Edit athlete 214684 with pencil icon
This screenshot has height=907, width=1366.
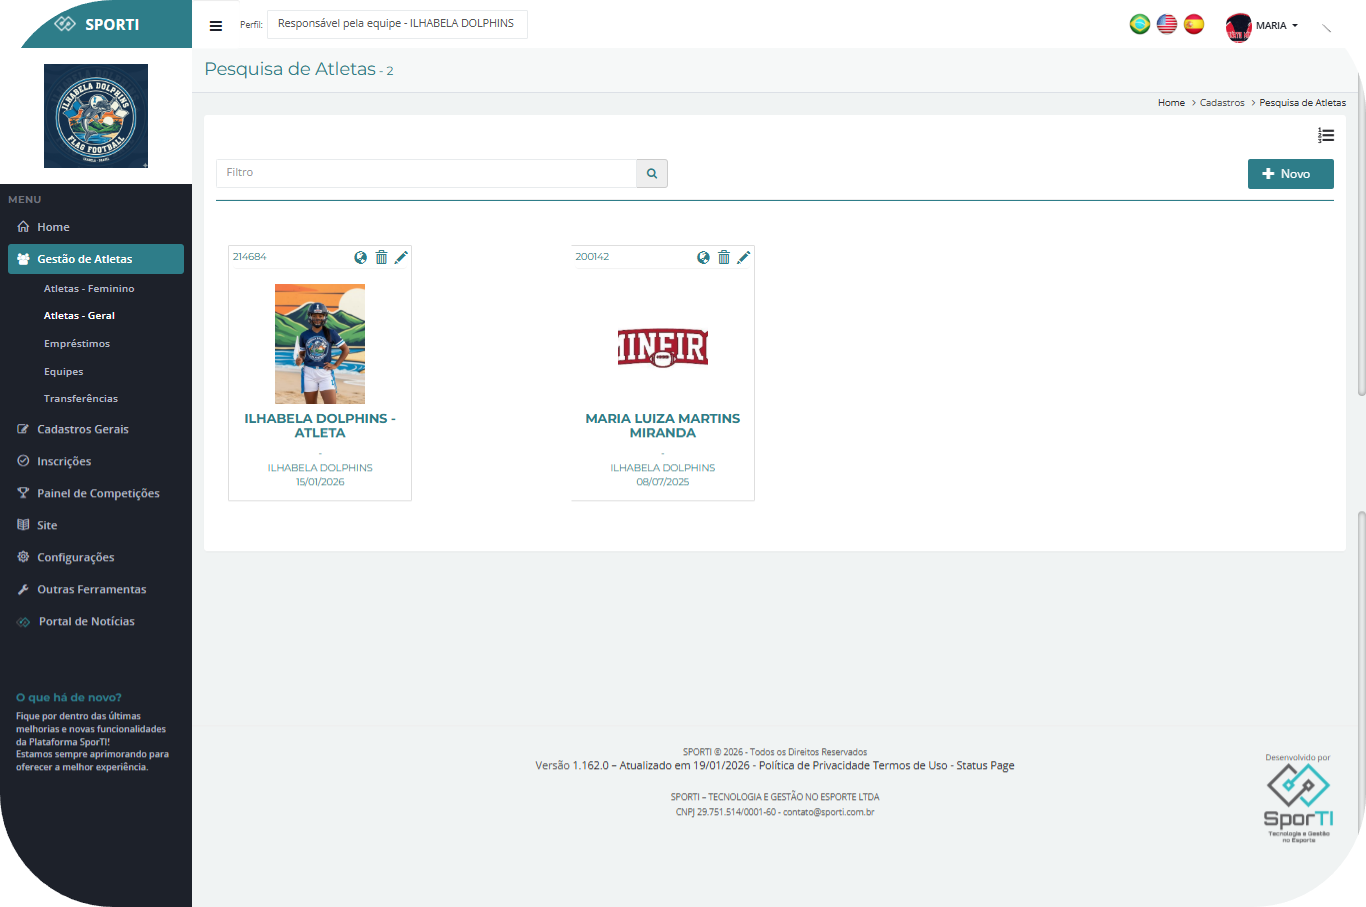[401, 257]
